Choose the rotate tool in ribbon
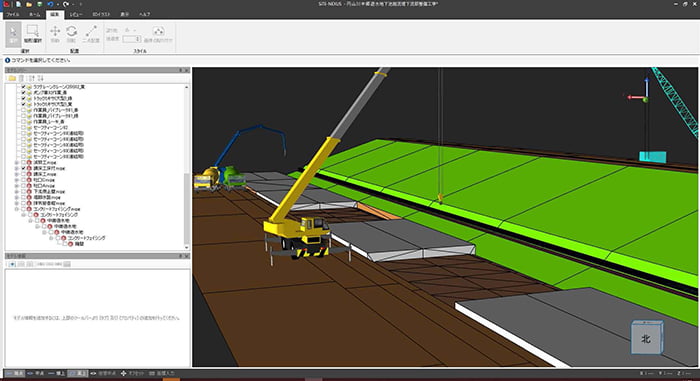This screenshot has height=381, width=700. (x=71, y=34)
